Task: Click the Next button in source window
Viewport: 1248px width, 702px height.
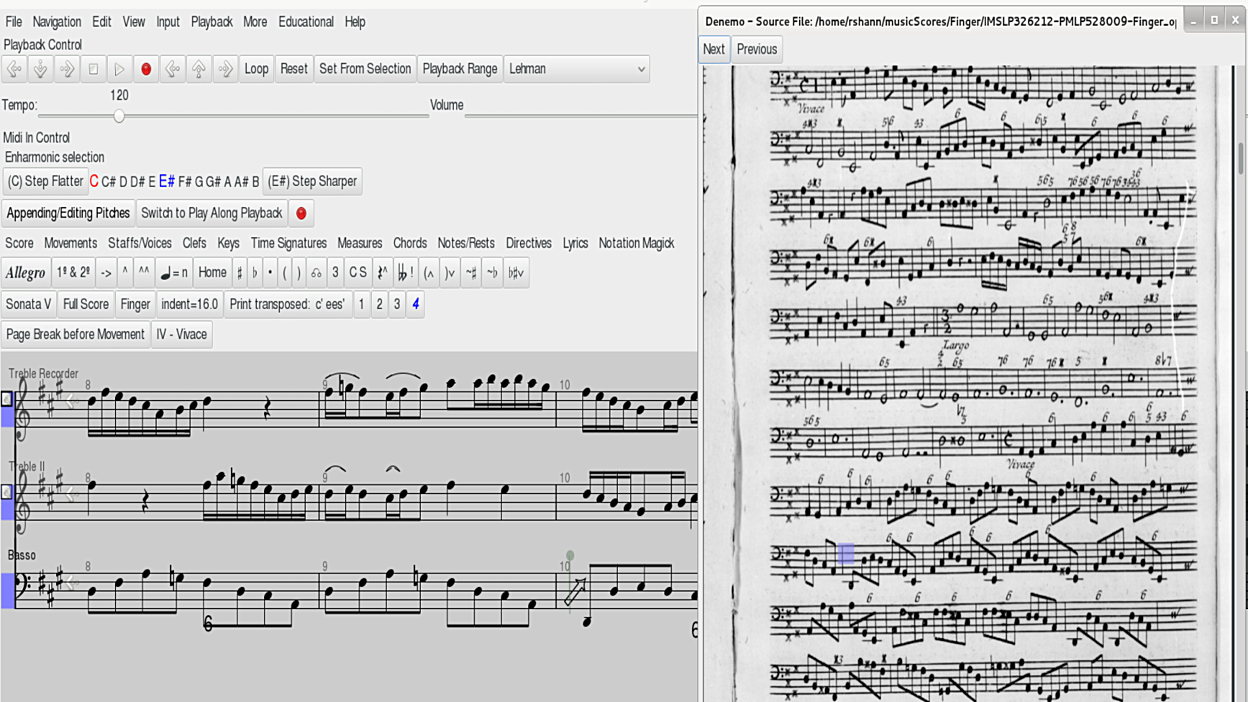Action: [713, 49]
